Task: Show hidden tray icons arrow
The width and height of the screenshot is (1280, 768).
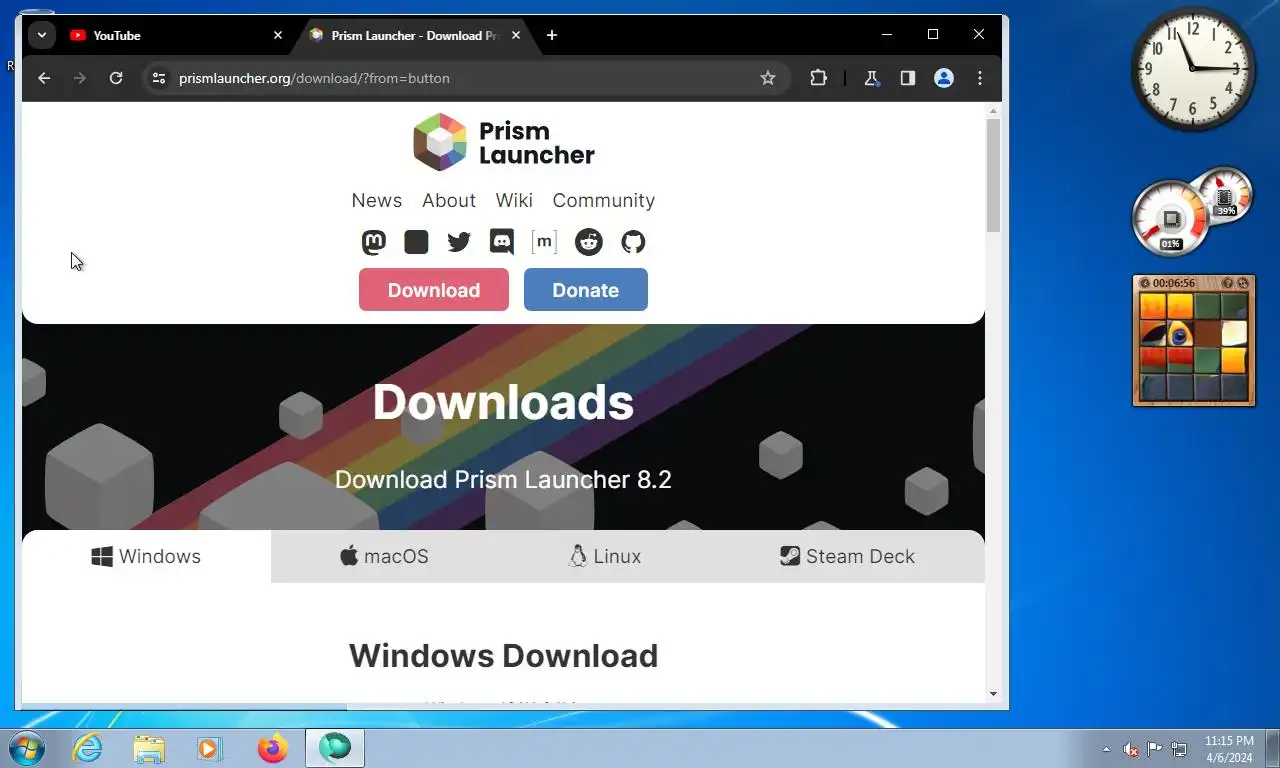Action: pyautogui.click(x=1106, y=749)
